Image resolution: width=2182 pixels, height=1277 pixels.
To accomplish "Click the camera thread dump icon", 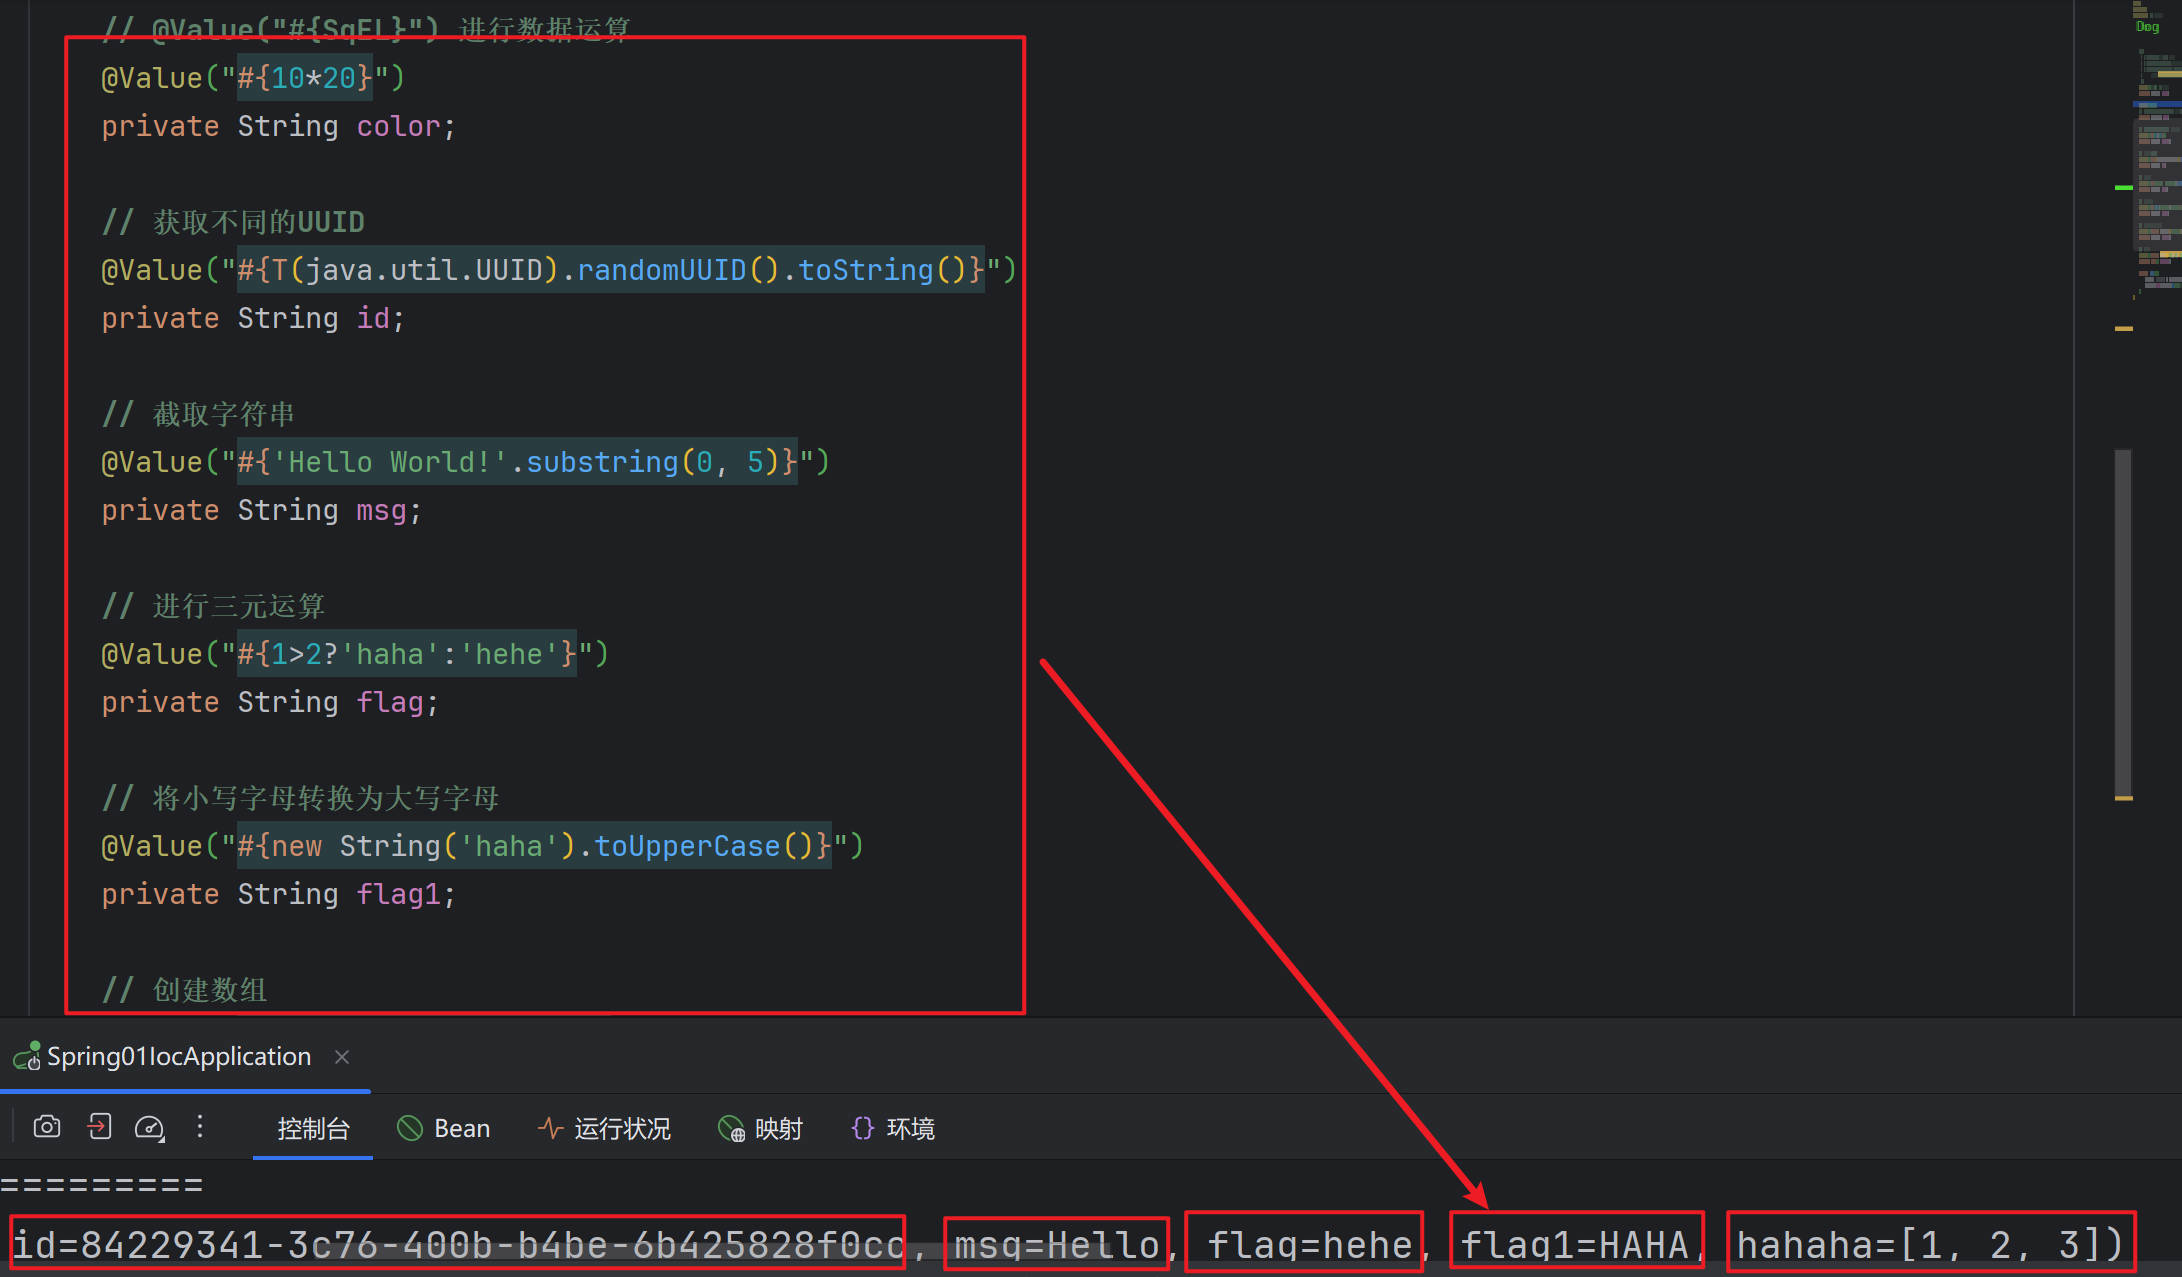I will click(47, 1127).
